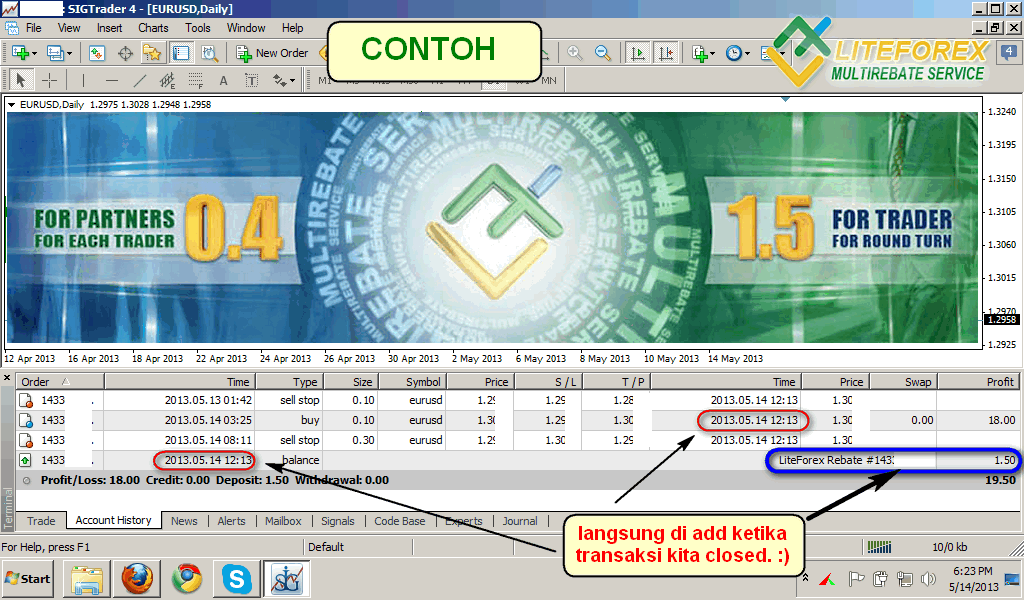Switch to the Mailbox tab
Image resolution: width=1024 pixels, height=600 pixels.
pos(283,521)
